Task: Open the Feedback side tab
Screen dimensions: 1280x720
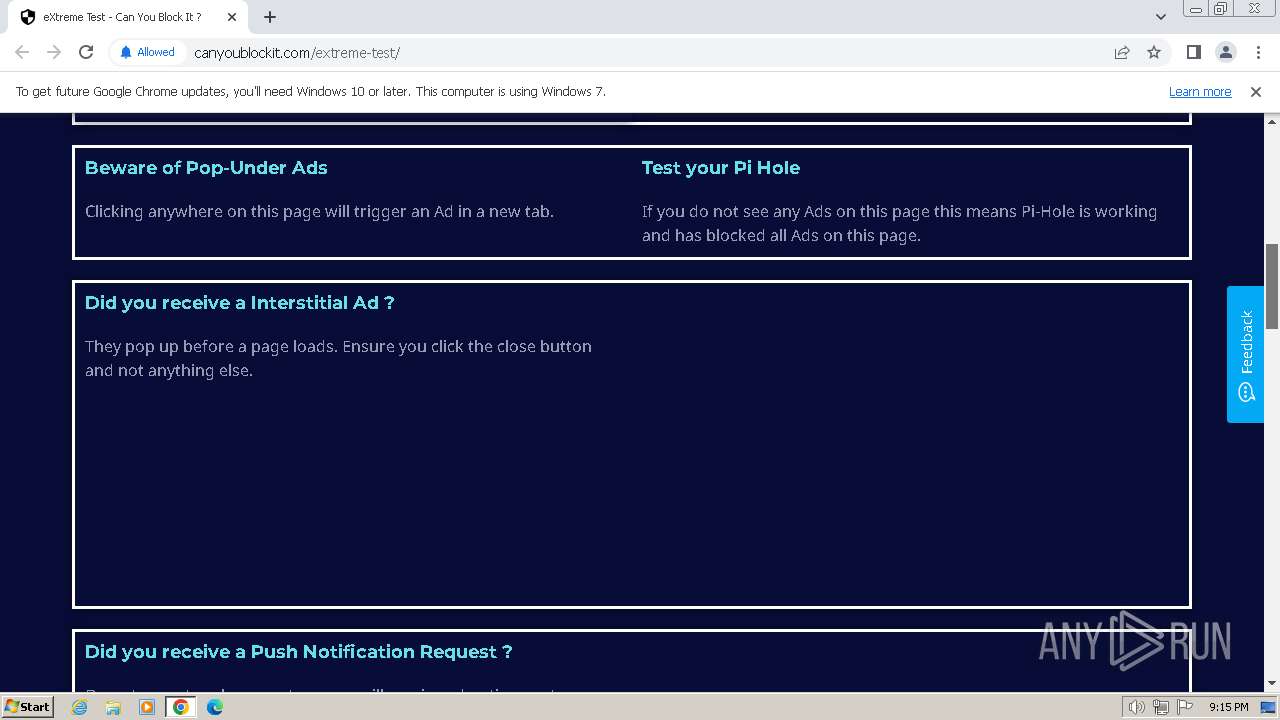Action: tap(1246, 354)
